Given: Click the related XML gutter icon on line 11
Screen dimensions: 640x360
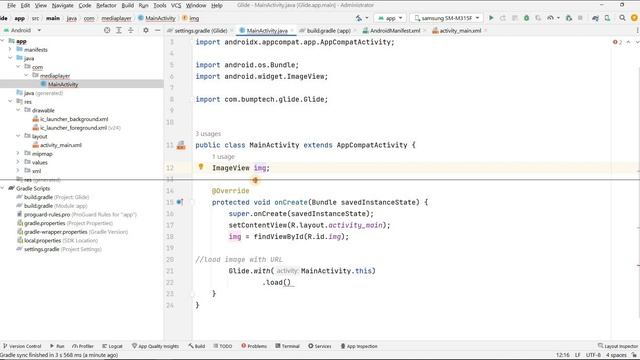Looking at the screenshot, I should click(181, 145).
